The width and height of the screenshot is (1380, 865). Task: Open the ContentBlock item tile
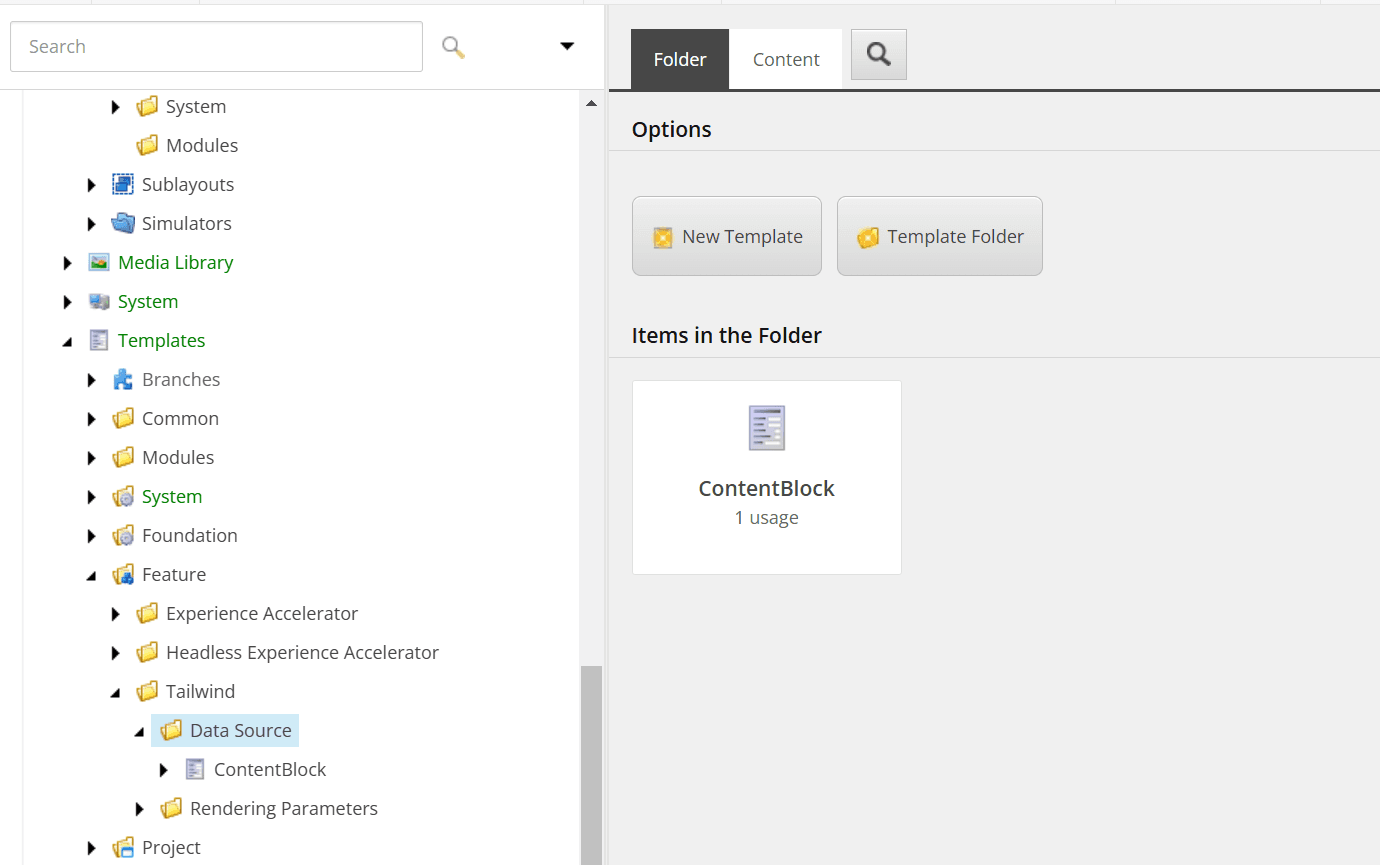[x=767, y=477]
